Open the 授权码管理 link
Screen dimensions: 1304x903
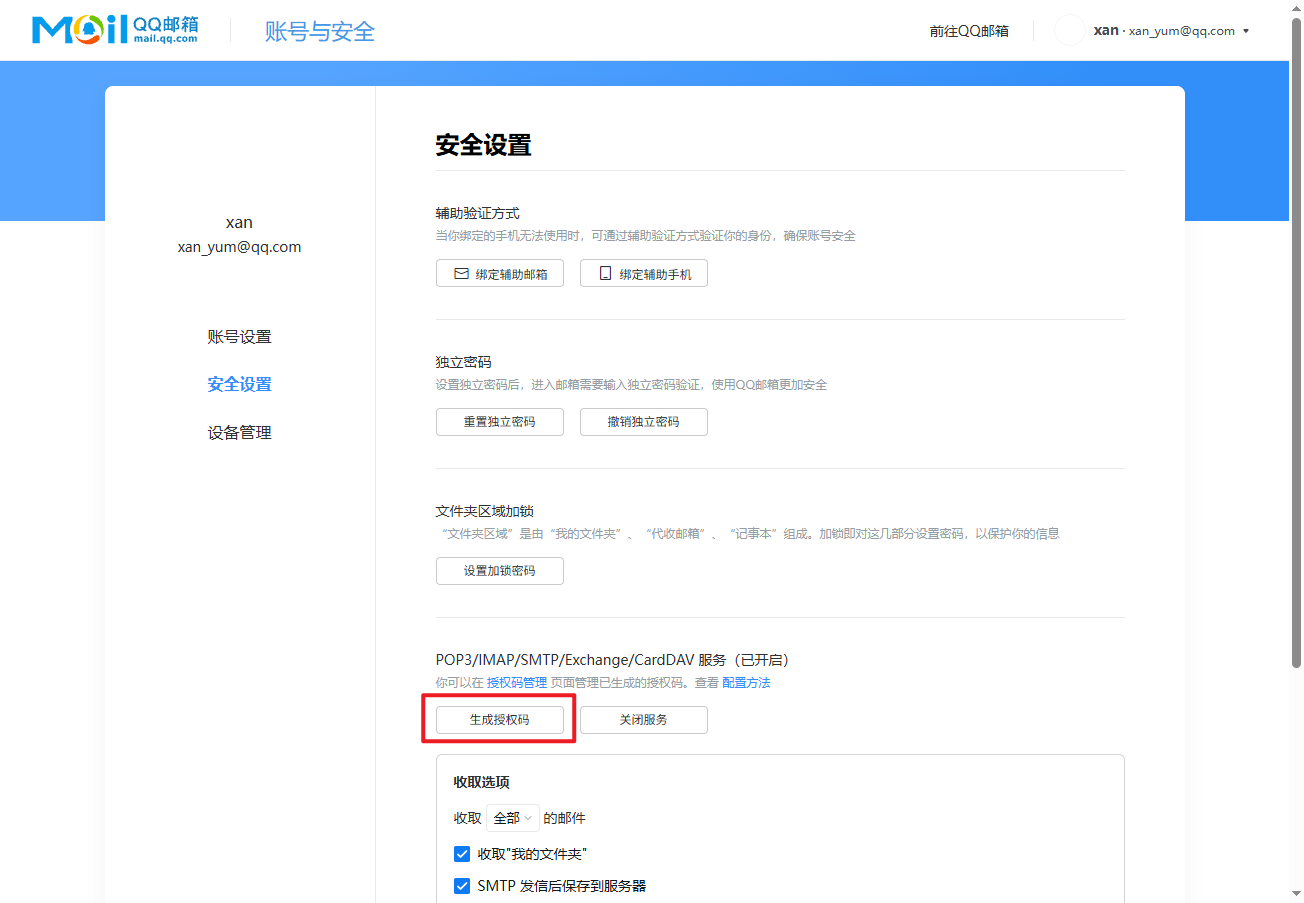[517, 683]
